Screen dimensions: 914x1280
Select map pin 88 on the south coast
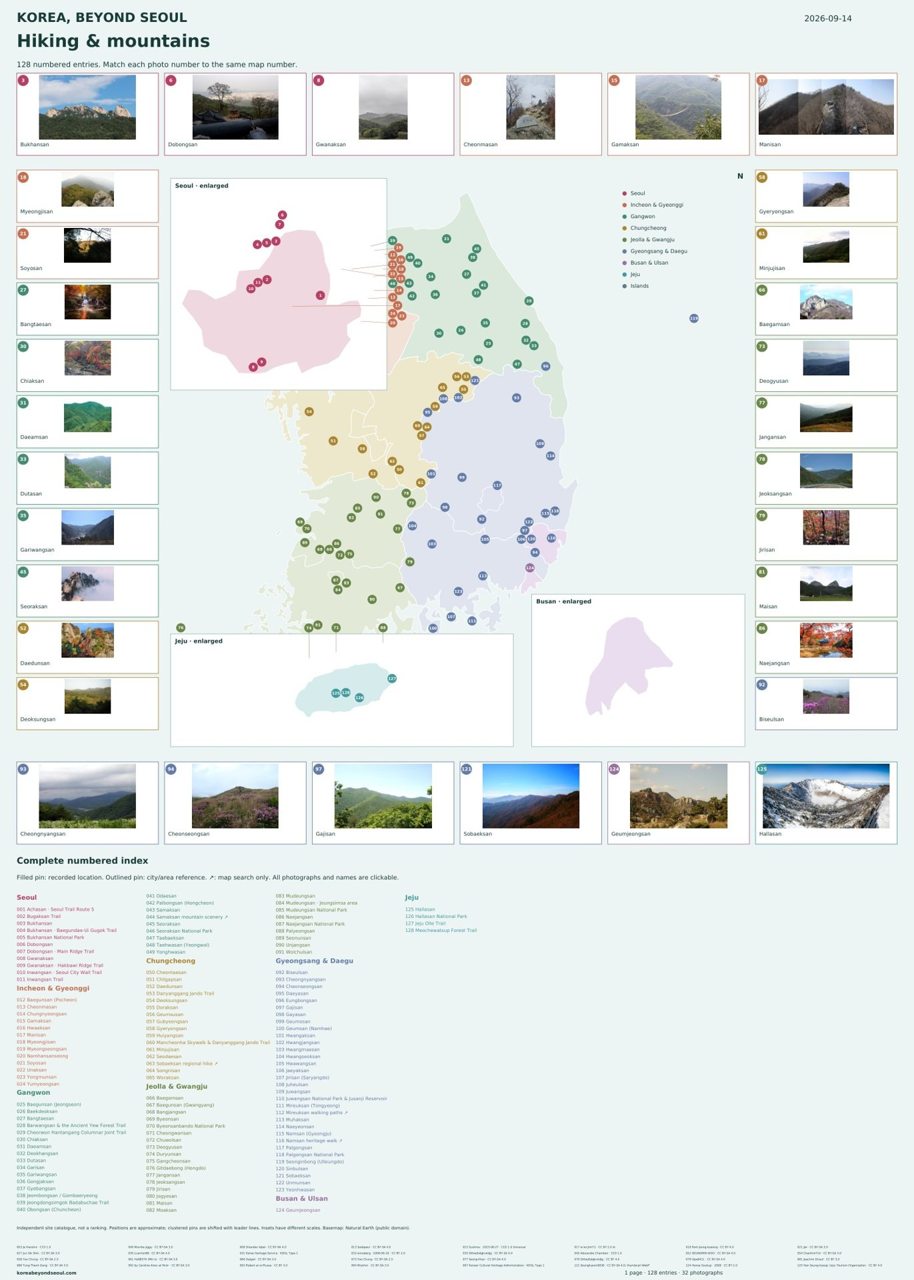[x=383, y=627]
